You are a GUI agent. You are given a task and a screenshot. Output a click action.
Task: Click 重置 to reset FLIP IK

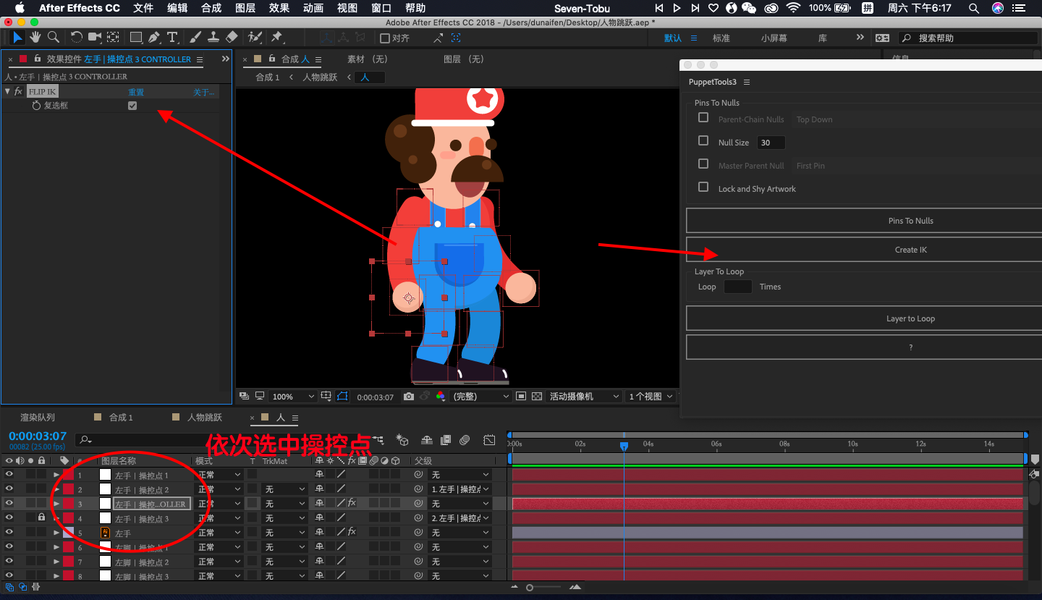pyautogui.click(x=136, y=92)
